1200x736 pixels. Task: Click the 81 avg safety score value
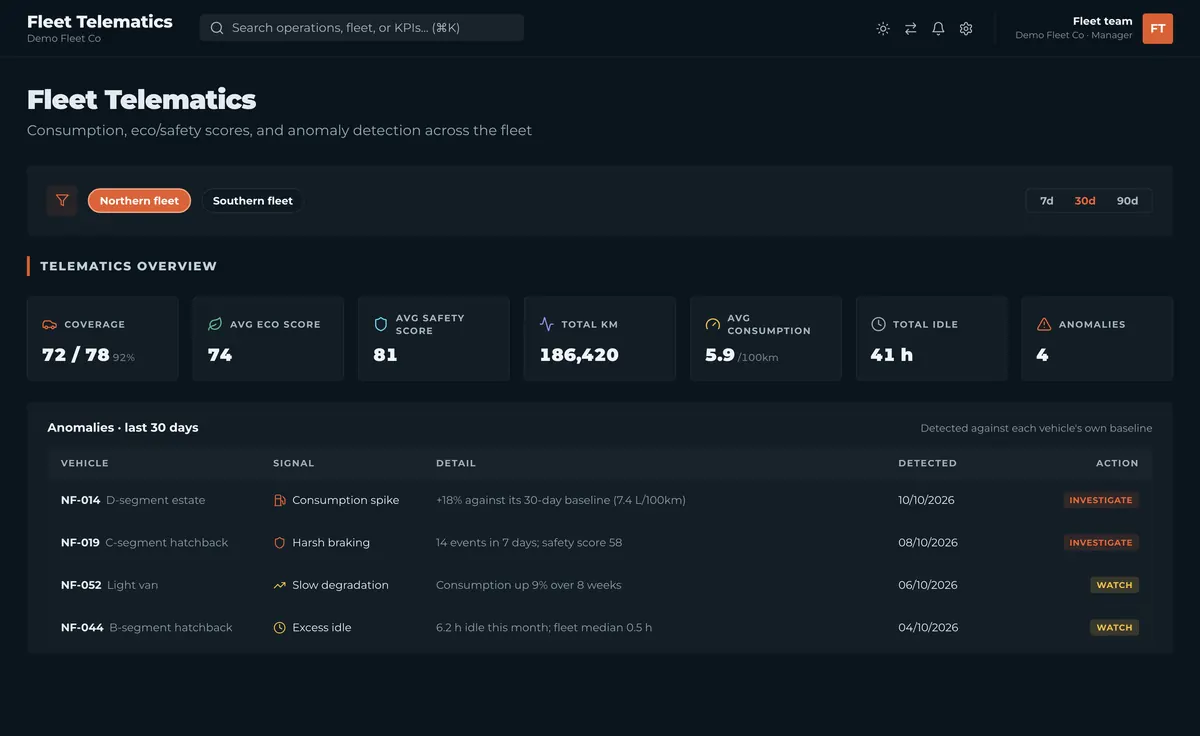point(385,355)
